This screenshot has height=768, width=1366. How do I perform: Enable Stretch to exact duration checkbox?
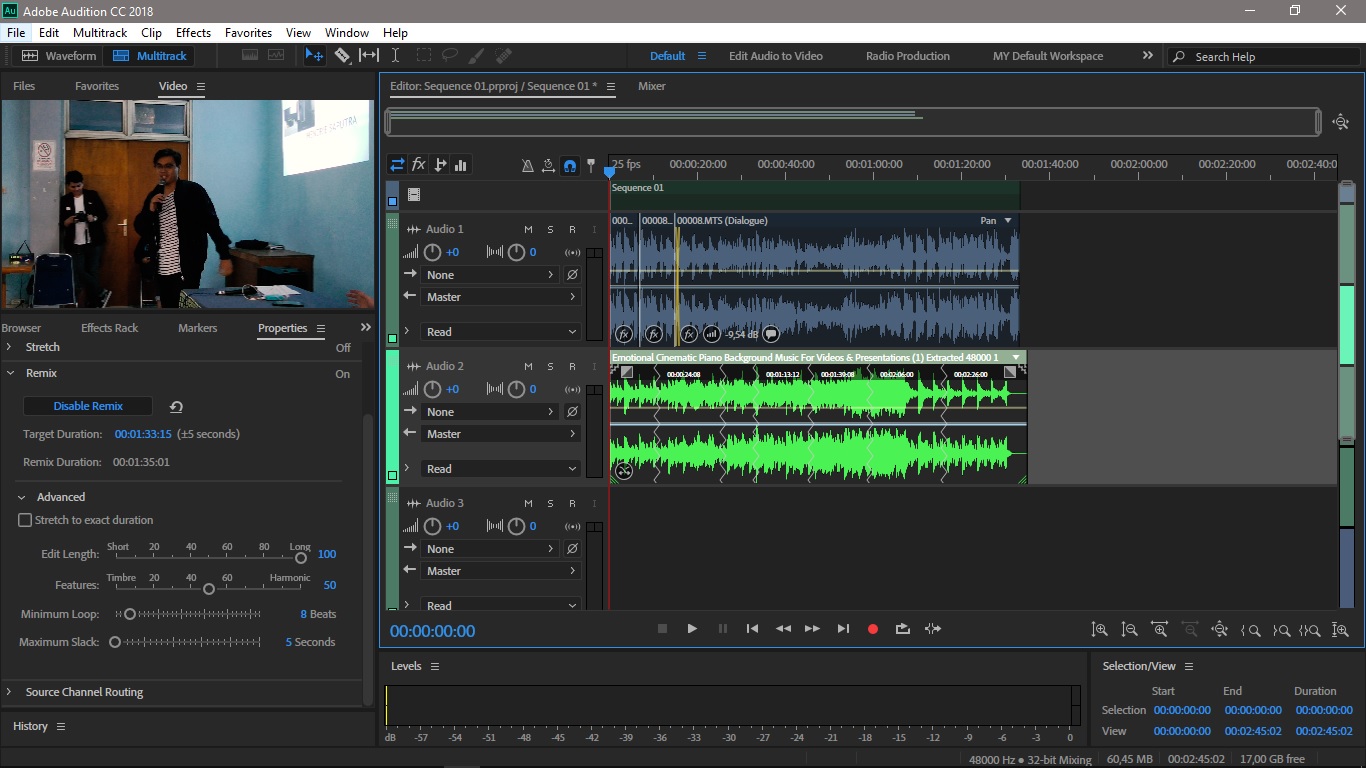(x=25, y=520)
